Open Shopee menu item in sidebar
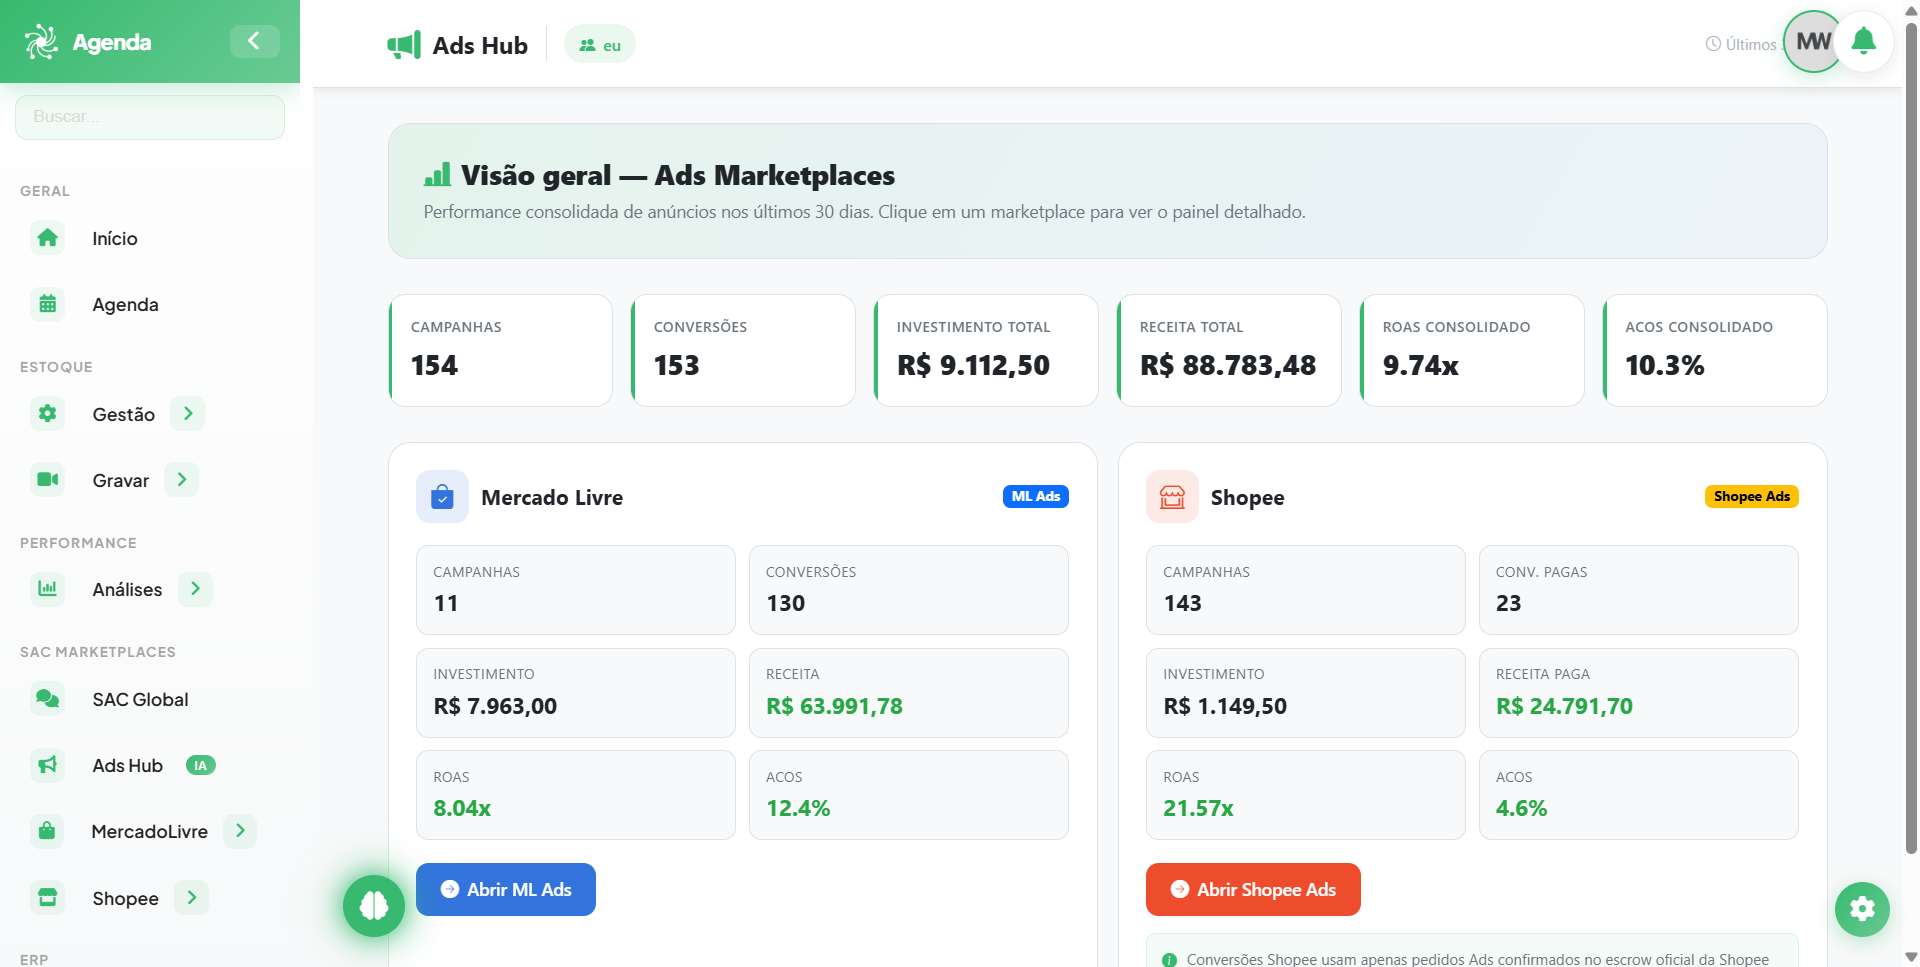 click(125, 898)
